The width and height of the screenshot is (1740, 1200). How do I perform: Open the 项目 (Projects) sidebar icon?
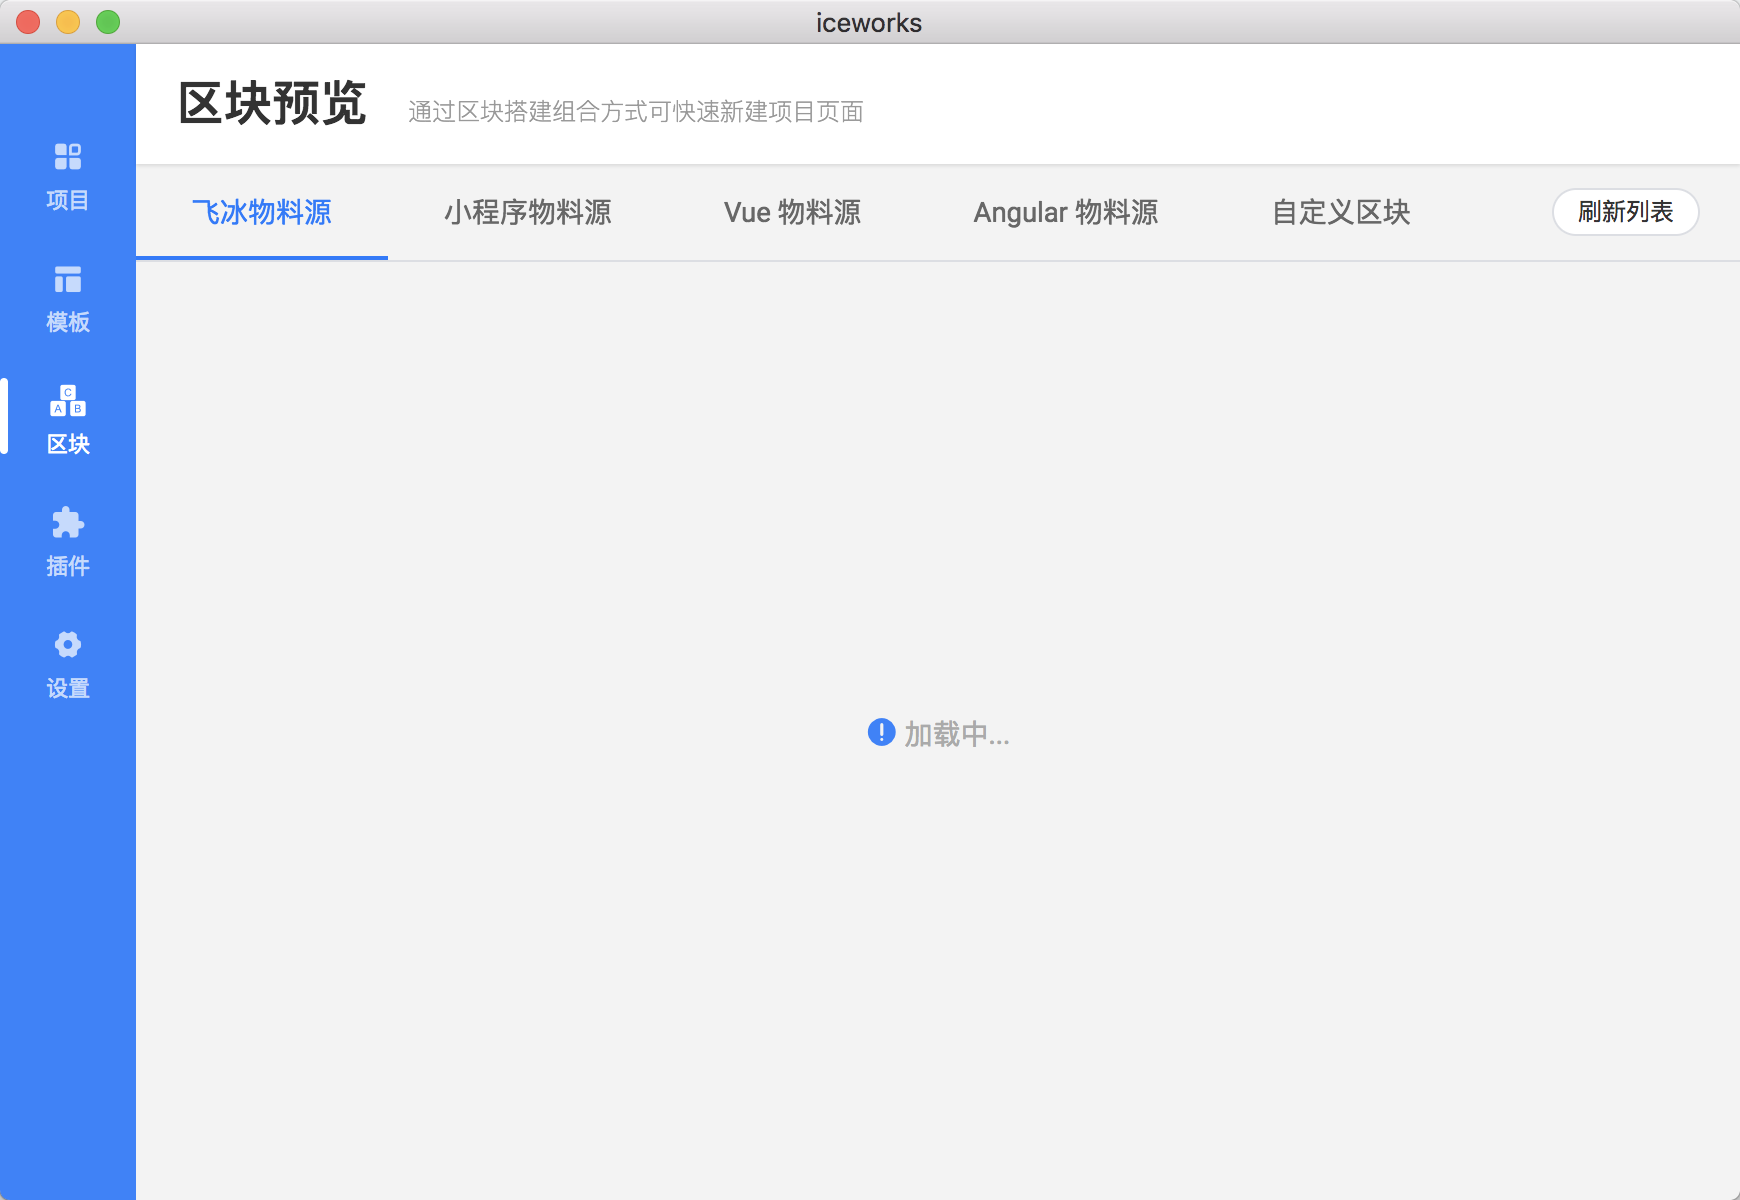pyautogui.click(x=68, y=157)
